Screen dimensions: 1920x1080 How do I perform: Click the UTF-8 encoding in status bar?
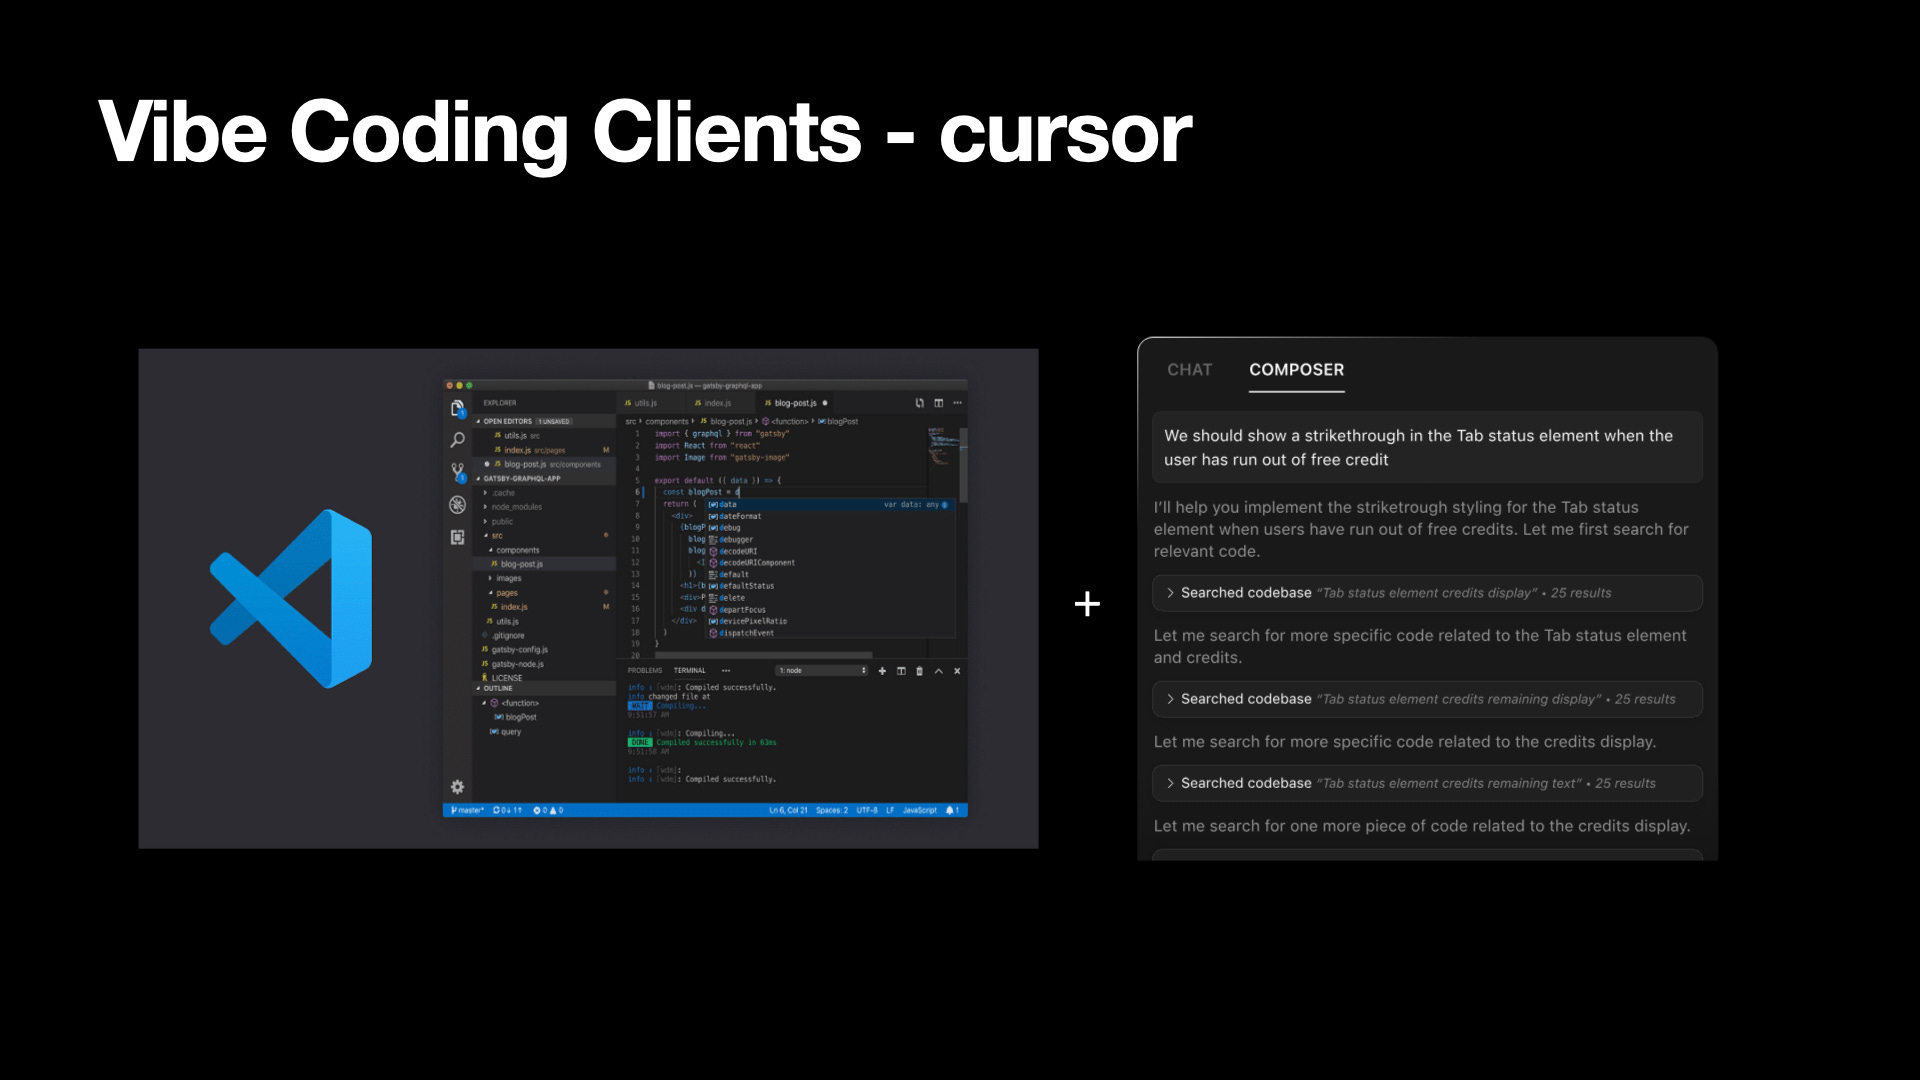[x=866, y=810]
